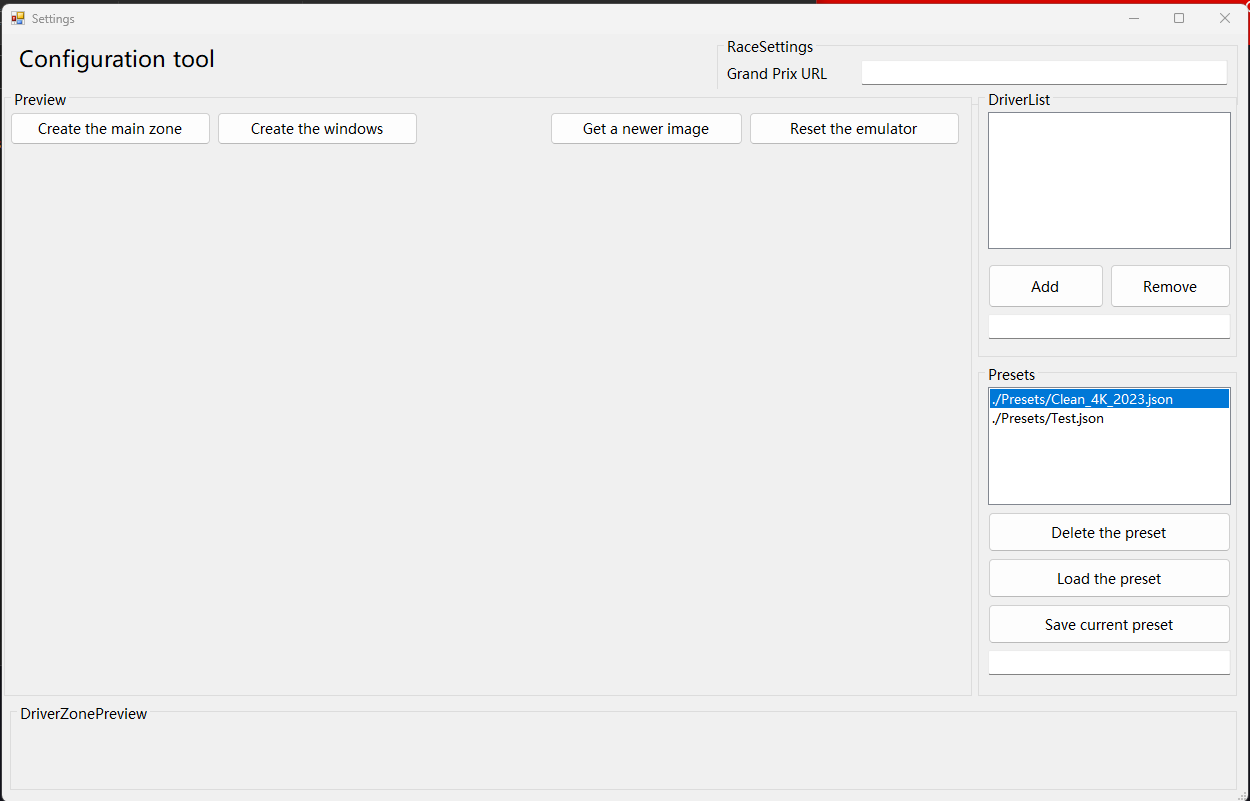Select the Test.json preset
Screen dimensions: 1250x801
pos(1048,418)
